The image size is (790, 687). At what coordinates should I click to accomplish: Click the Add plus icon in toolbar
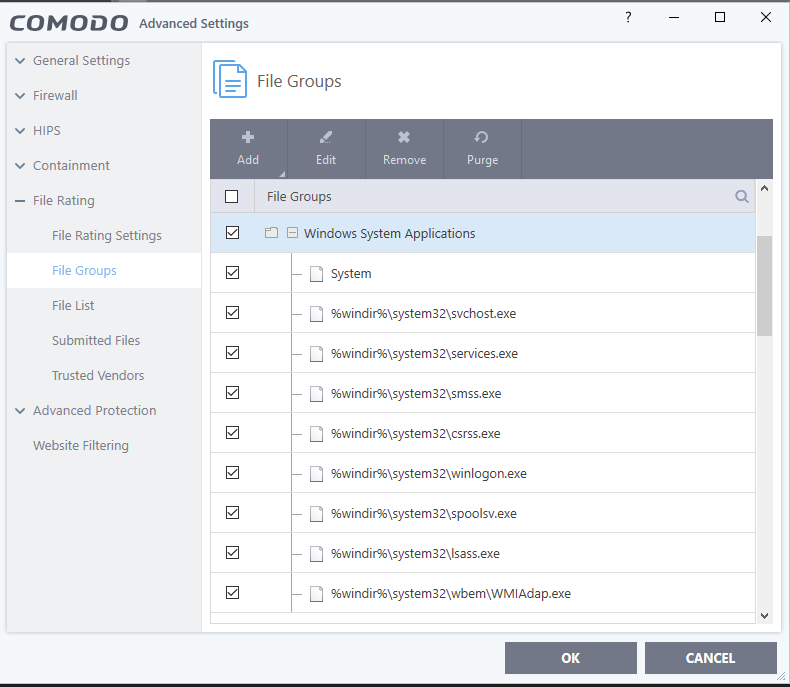tap(247, 137)
